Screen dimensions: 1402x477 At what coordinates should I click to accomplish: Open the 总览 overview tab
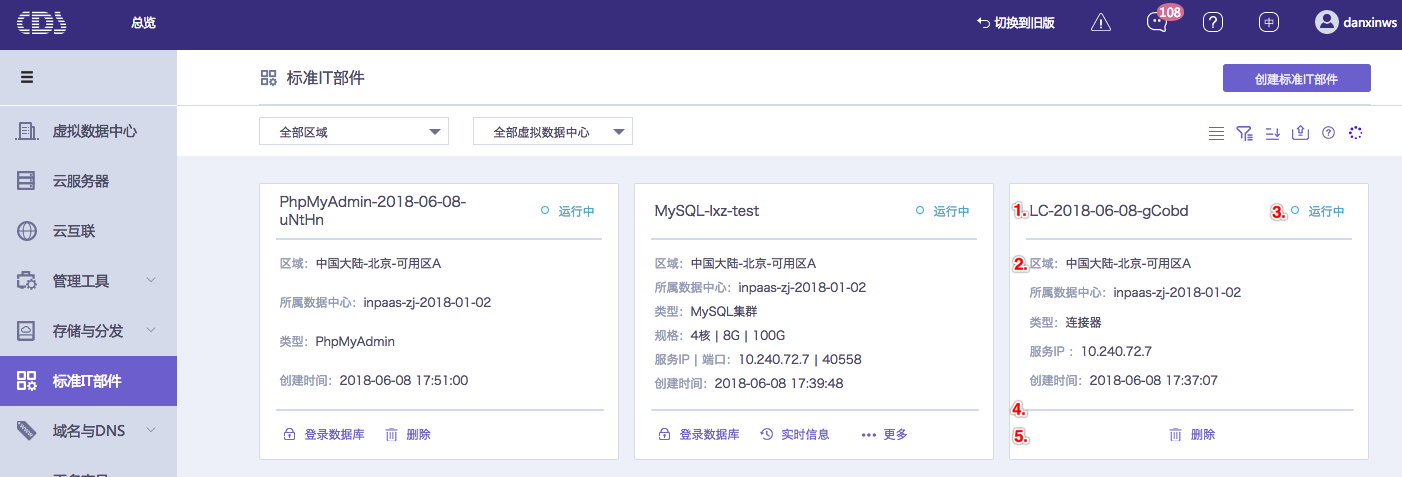[143, 23]
